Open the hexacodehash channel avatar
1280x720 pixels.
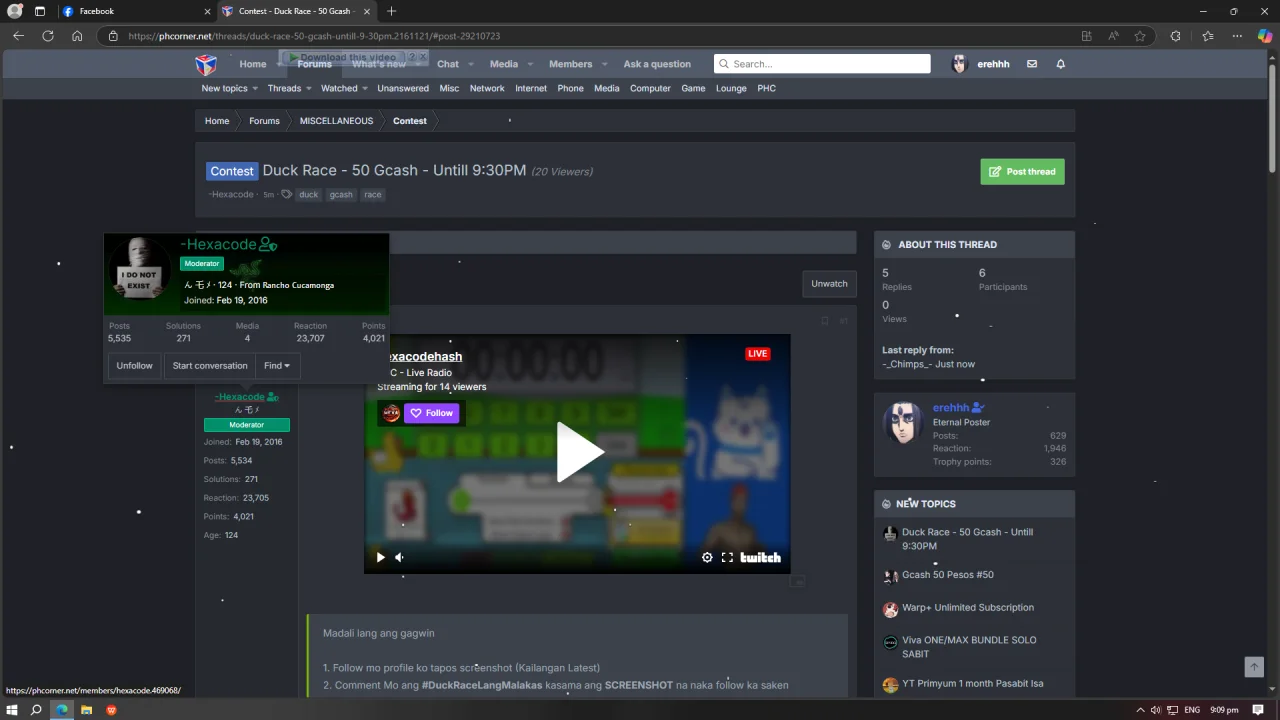tap(391, 413)
